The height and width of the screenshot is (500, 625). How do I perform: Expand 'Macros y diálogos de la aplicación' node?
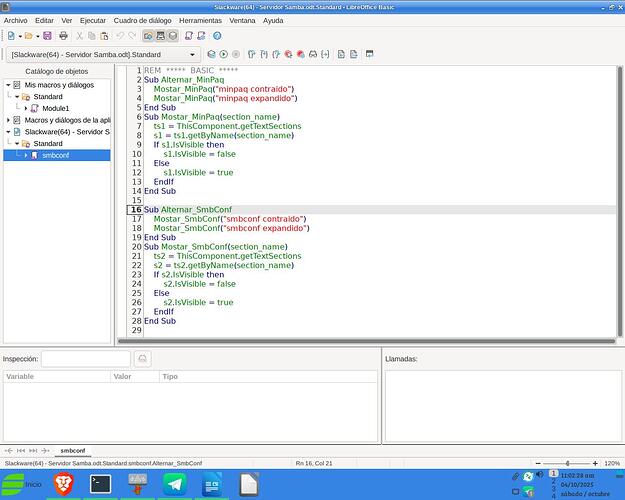9,120
